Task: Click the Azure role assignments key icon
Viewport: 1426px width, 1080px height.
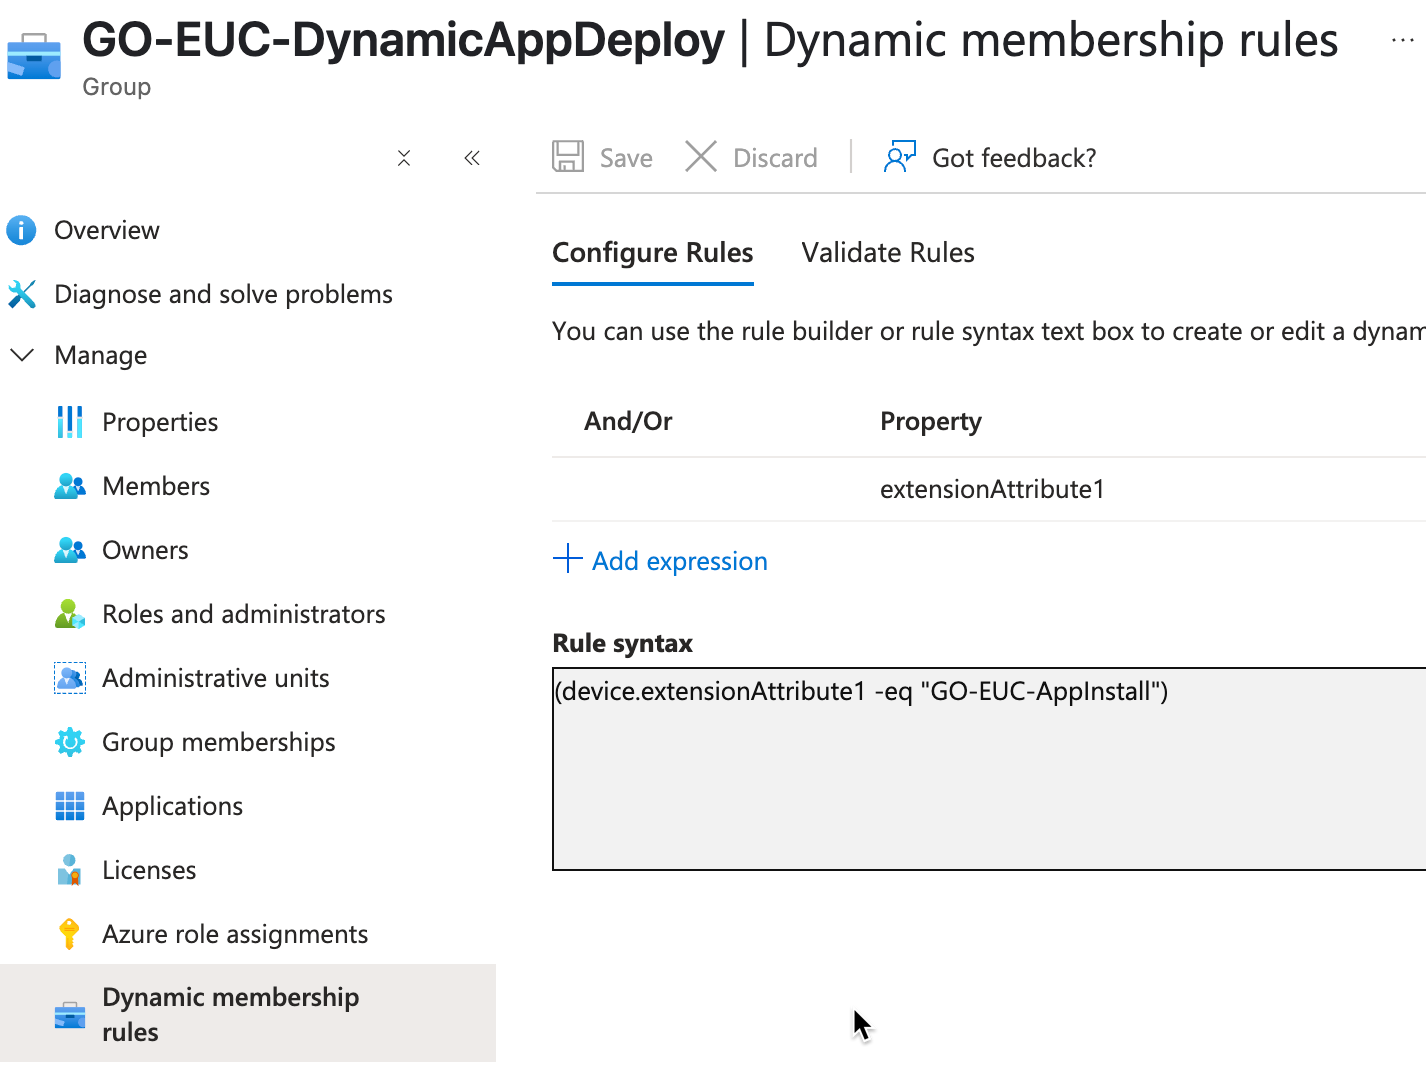Action: tap(70, 934)
